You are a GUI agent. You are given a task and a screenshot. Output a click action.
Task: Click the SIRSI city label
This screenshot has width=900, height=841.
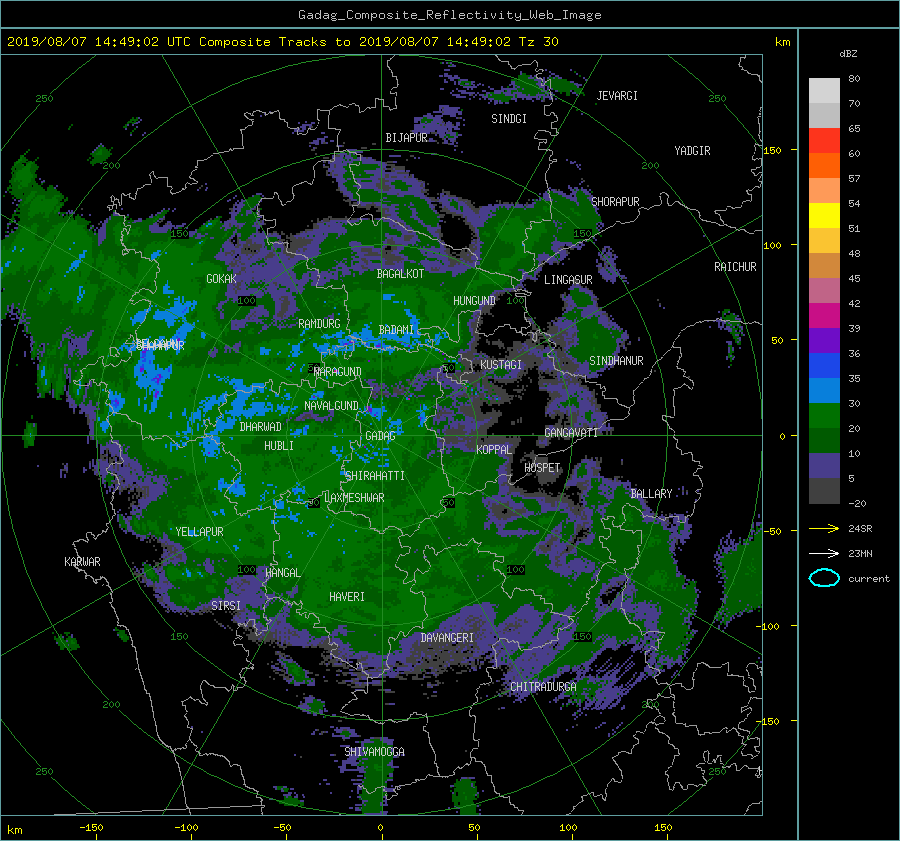(226, 606)
